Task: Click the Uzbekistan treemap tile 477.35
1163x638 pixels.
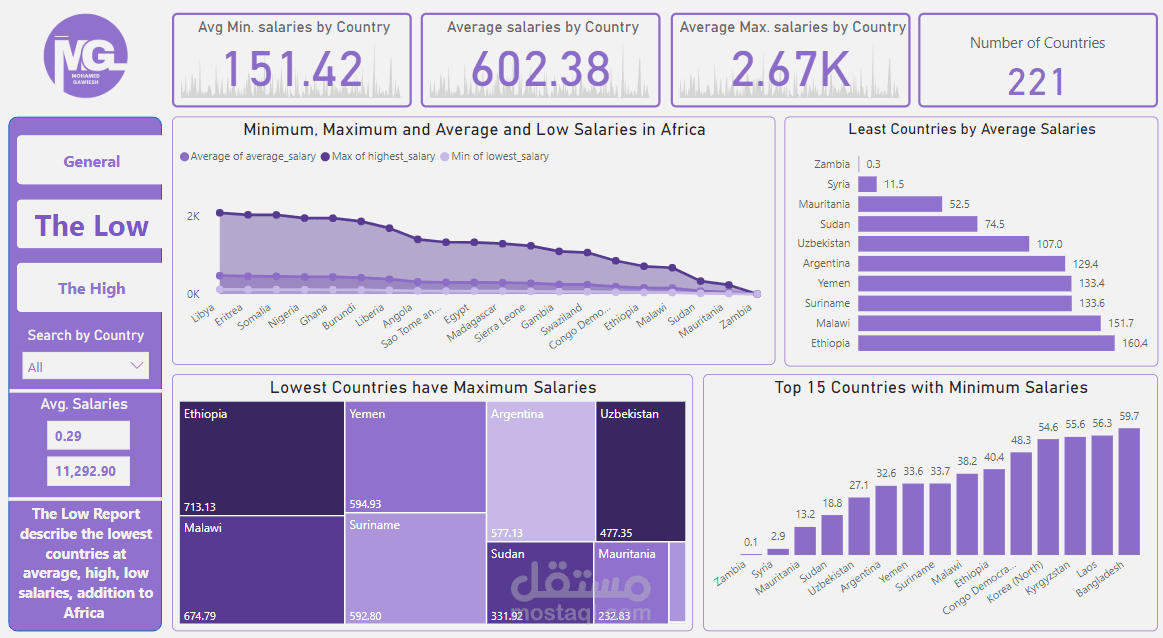Action: coord(641,472)
